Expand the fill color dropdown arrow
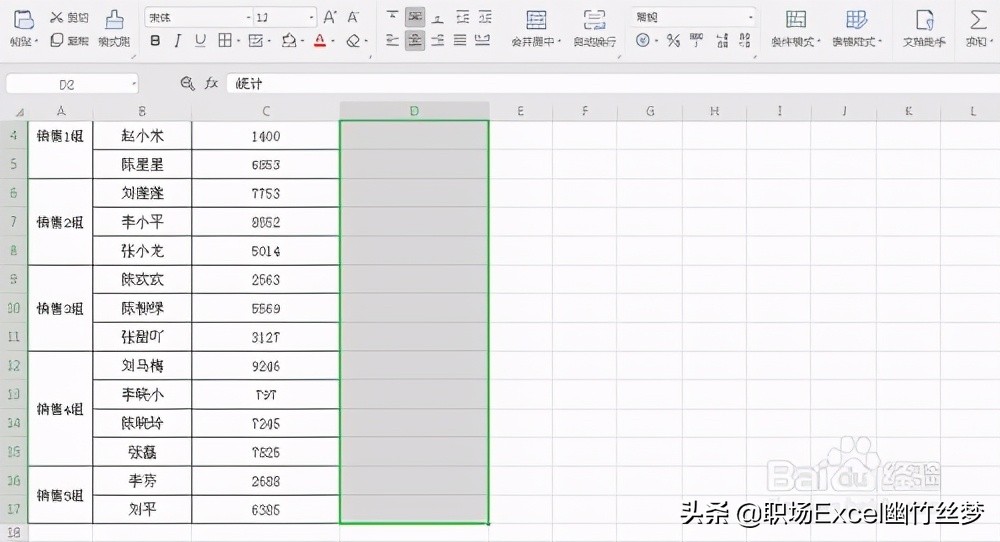Screen dimensions: 1000x542 tap(302, 42)
